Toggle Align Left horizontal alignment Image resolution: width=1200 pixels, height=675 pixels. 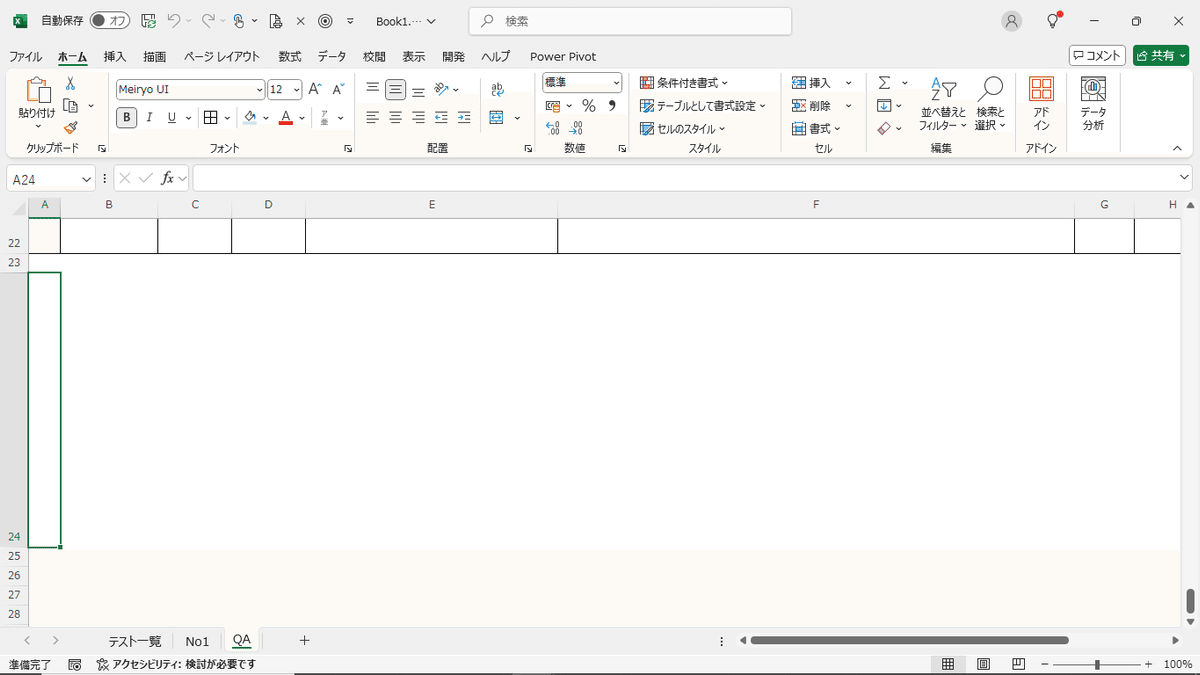(373, 117)
